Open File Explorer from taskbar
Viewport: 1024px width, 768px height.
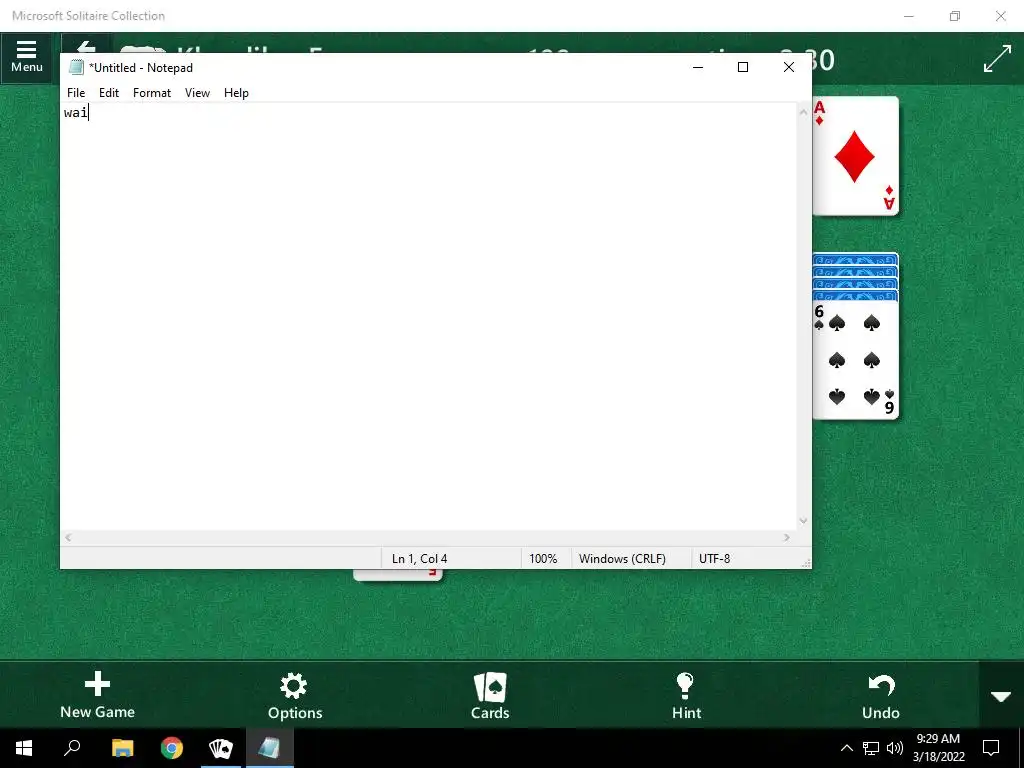(x=122, y=748)
